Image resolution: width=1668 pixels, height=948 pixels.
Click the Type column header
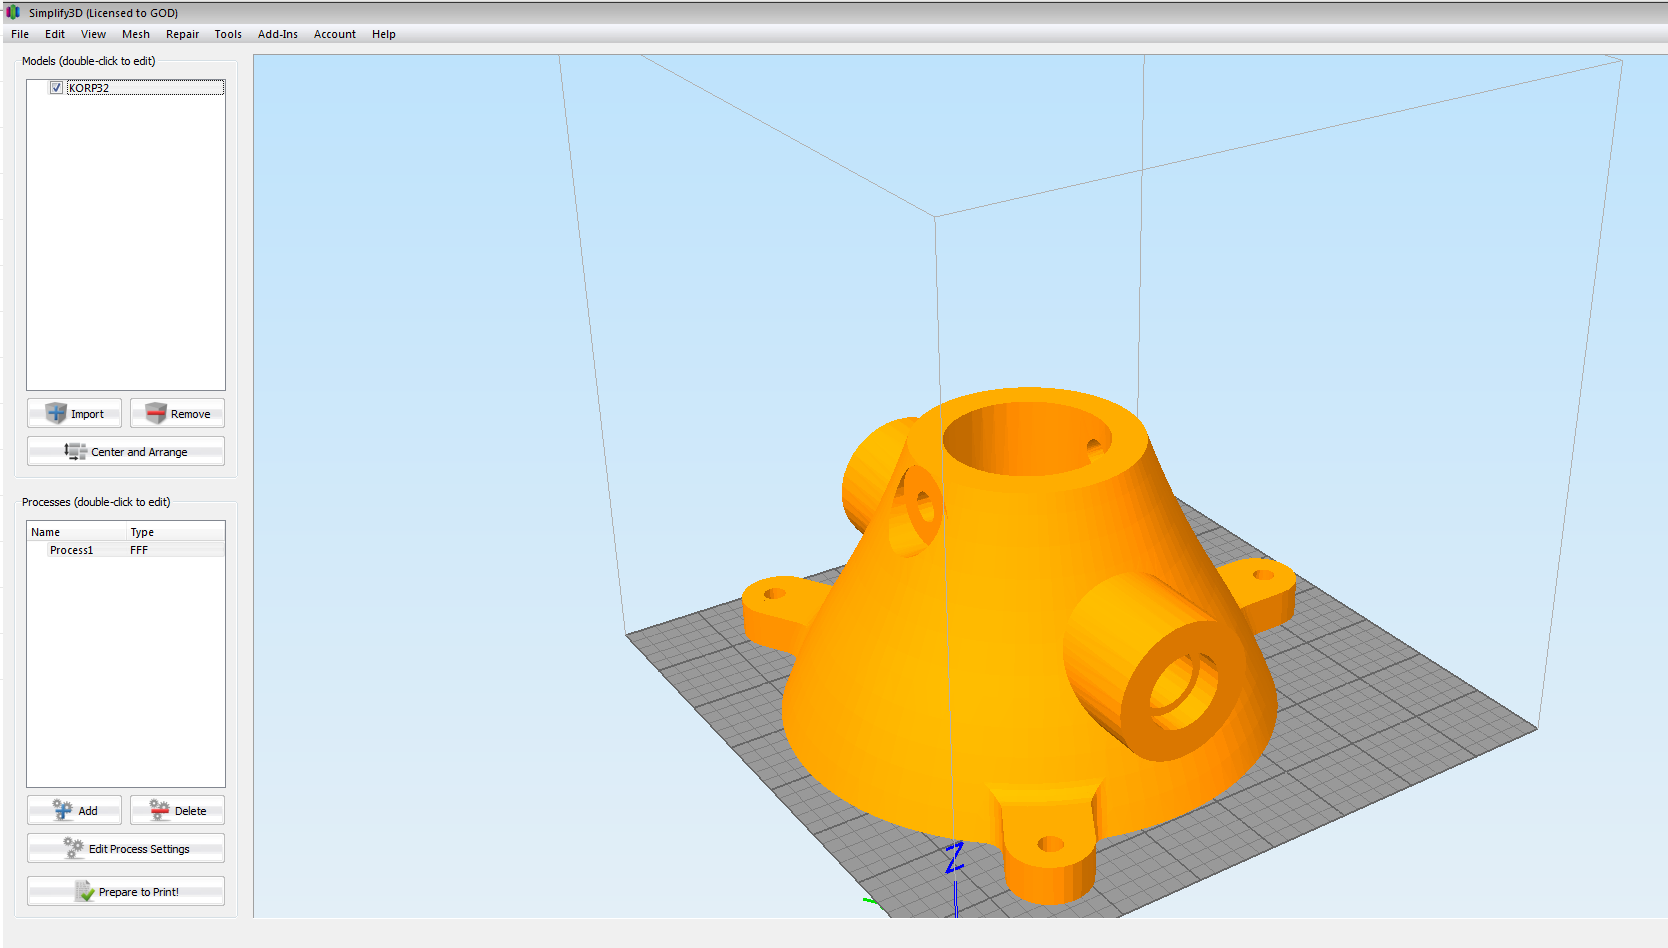click(142, 532)
